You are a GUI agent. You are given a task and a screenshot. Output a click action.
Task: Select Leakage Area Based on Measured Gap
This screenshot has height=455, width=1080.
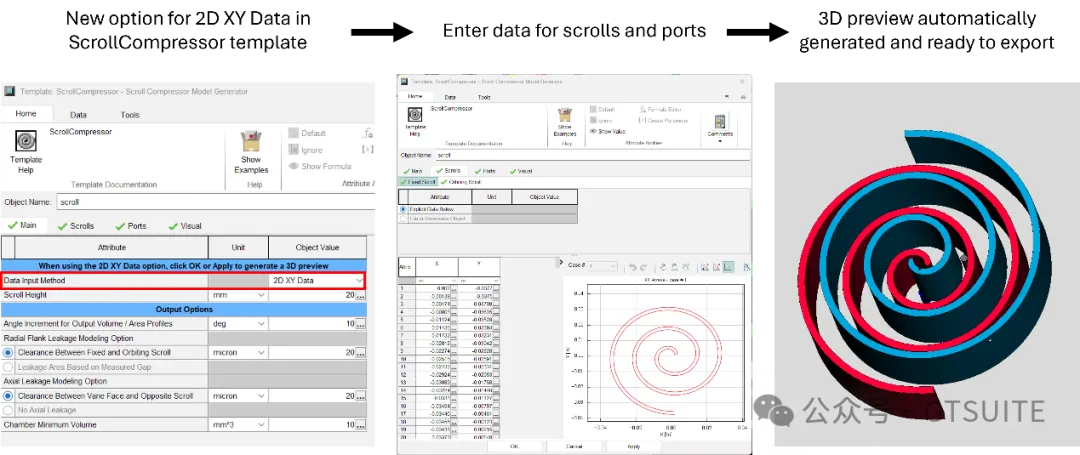tap(8, 367)
